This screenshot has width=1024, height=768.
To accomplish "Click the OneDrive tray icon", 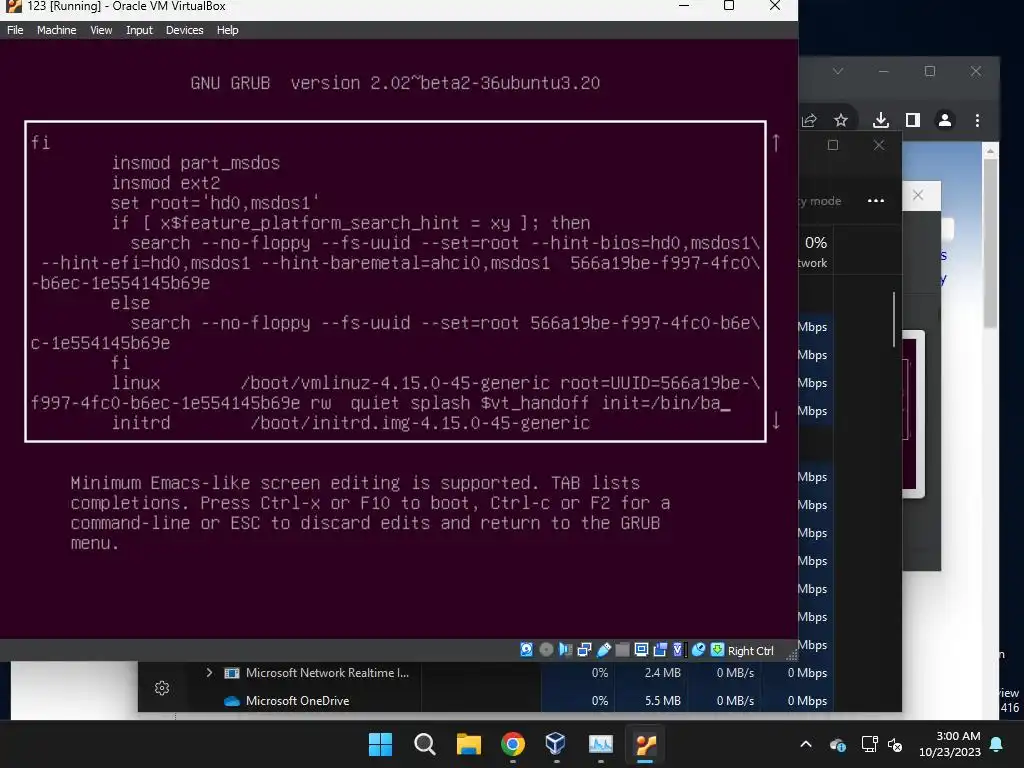I will pyautogui.click(x=838, y=744).
